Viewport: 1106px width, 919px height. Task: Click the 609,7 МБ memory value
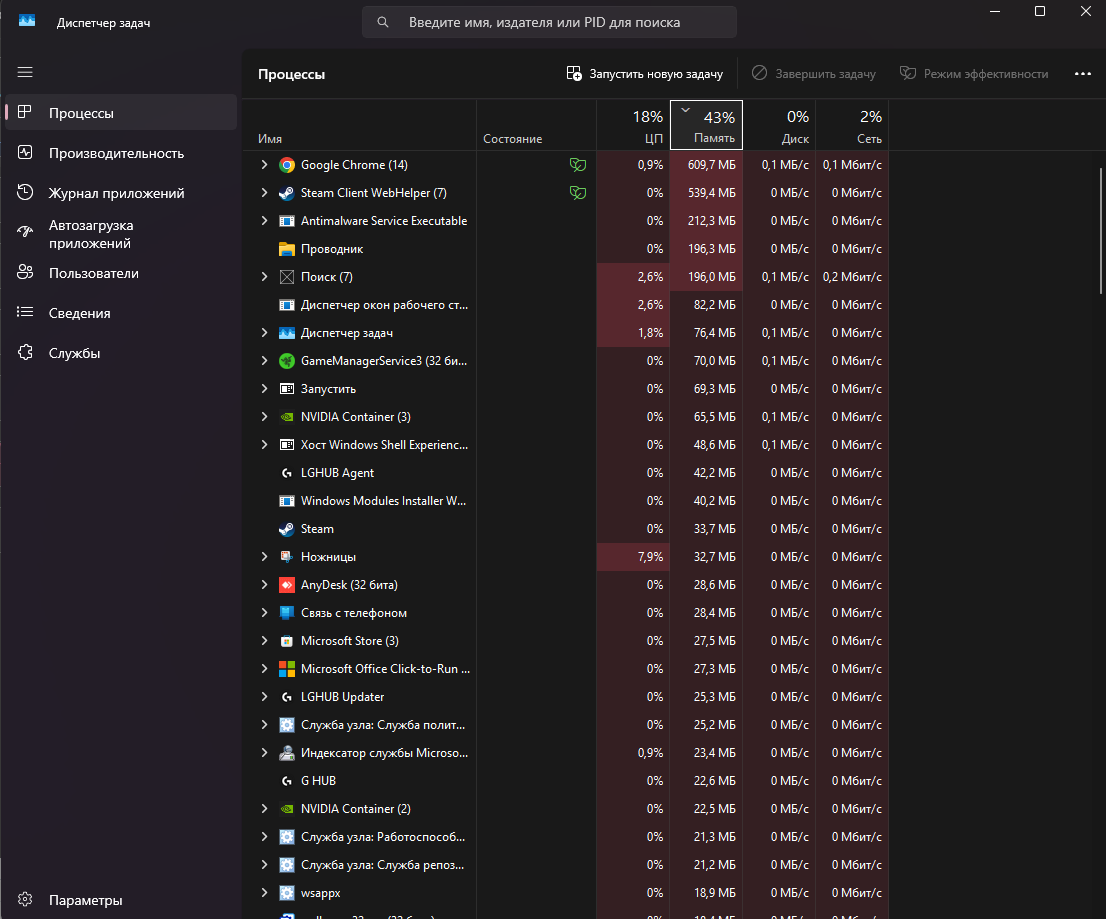tap(712, 165)
